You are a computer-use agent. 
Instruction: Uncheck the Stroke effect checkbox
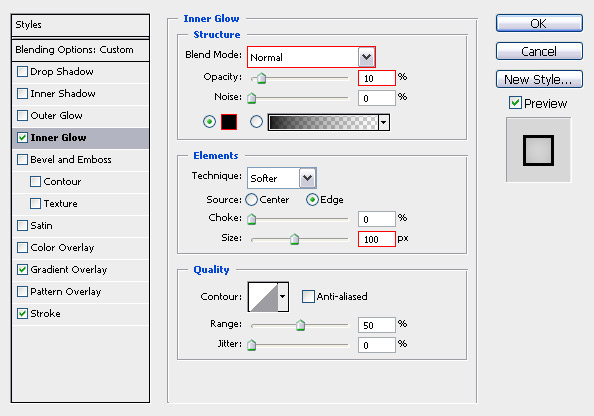tap(23, 313)
